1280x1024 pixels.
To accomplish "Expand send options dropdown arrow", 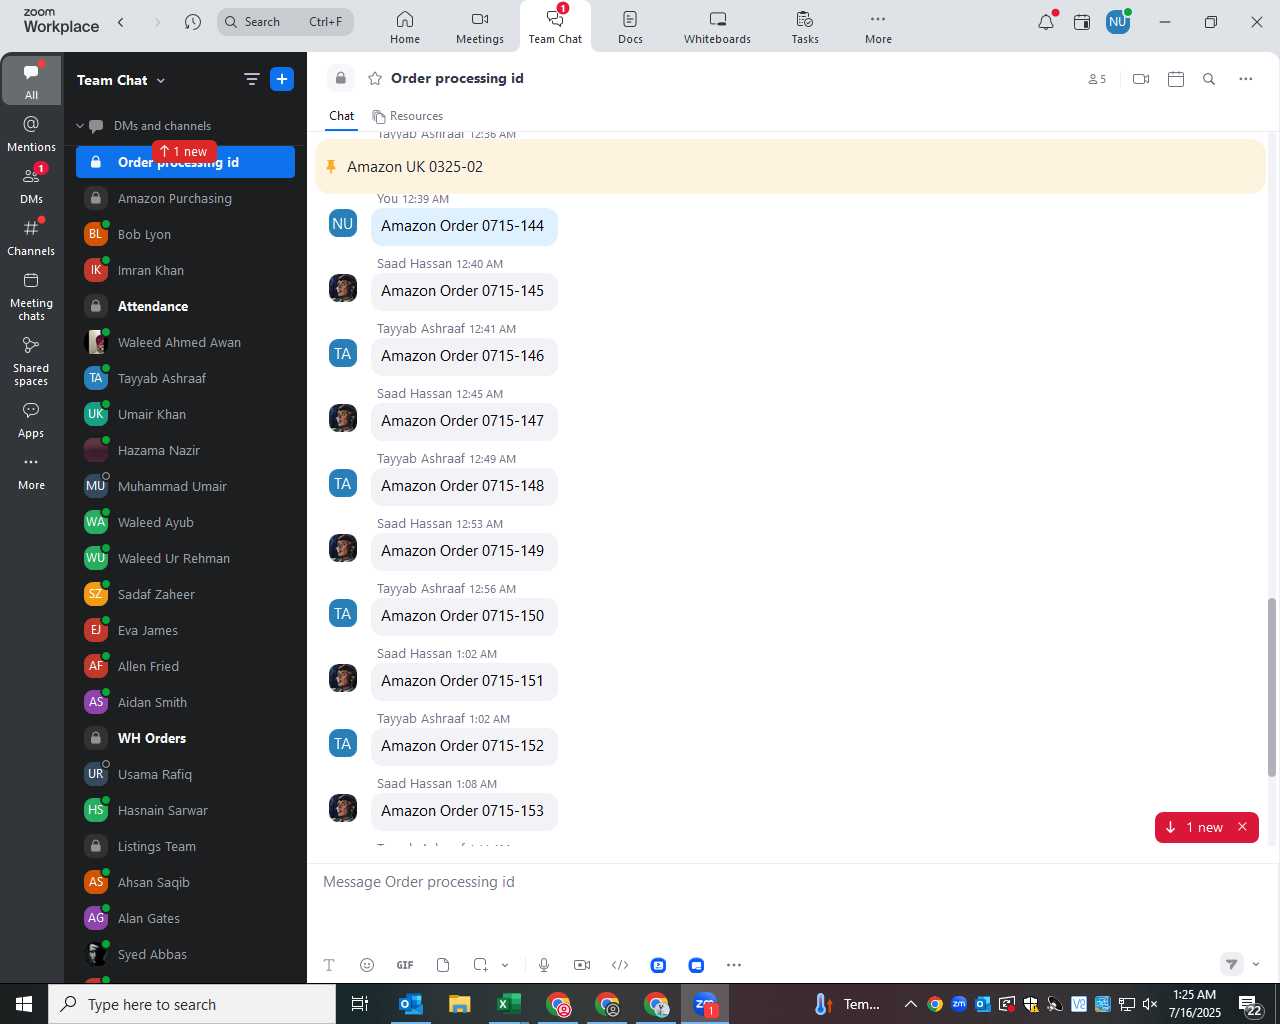I will [x=1256, y=965].
